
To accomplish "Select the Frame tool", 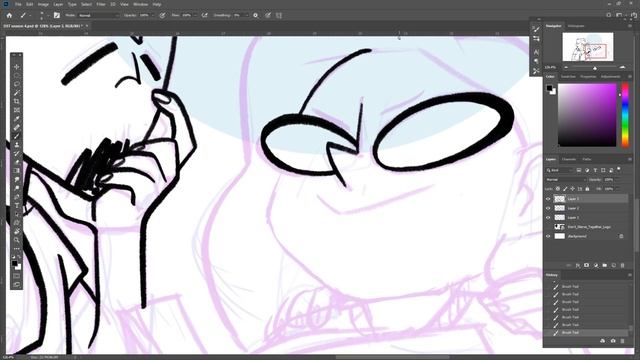I will coord(17,110).
